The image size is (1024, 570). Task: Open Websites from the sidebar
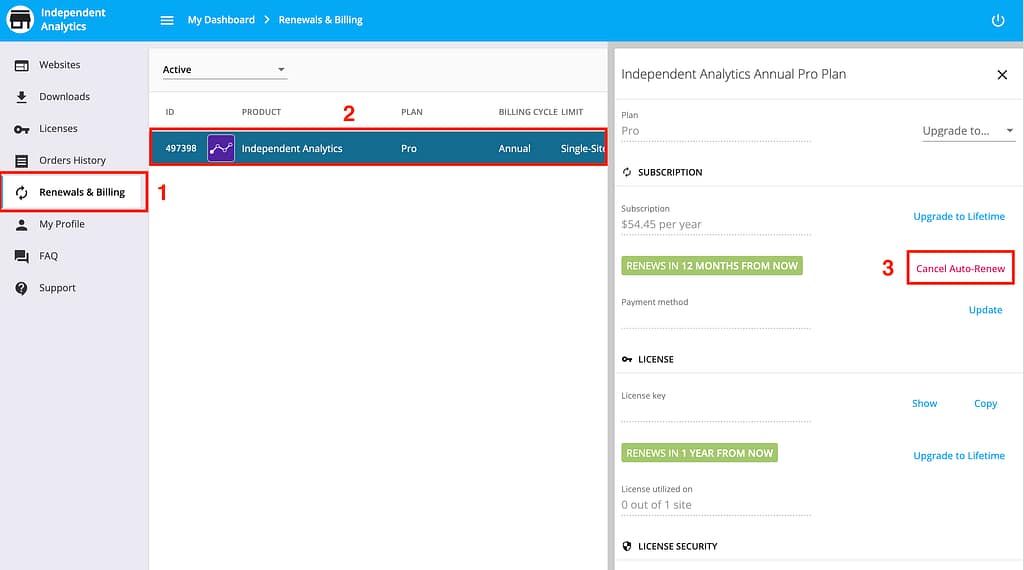coord(59,65)
